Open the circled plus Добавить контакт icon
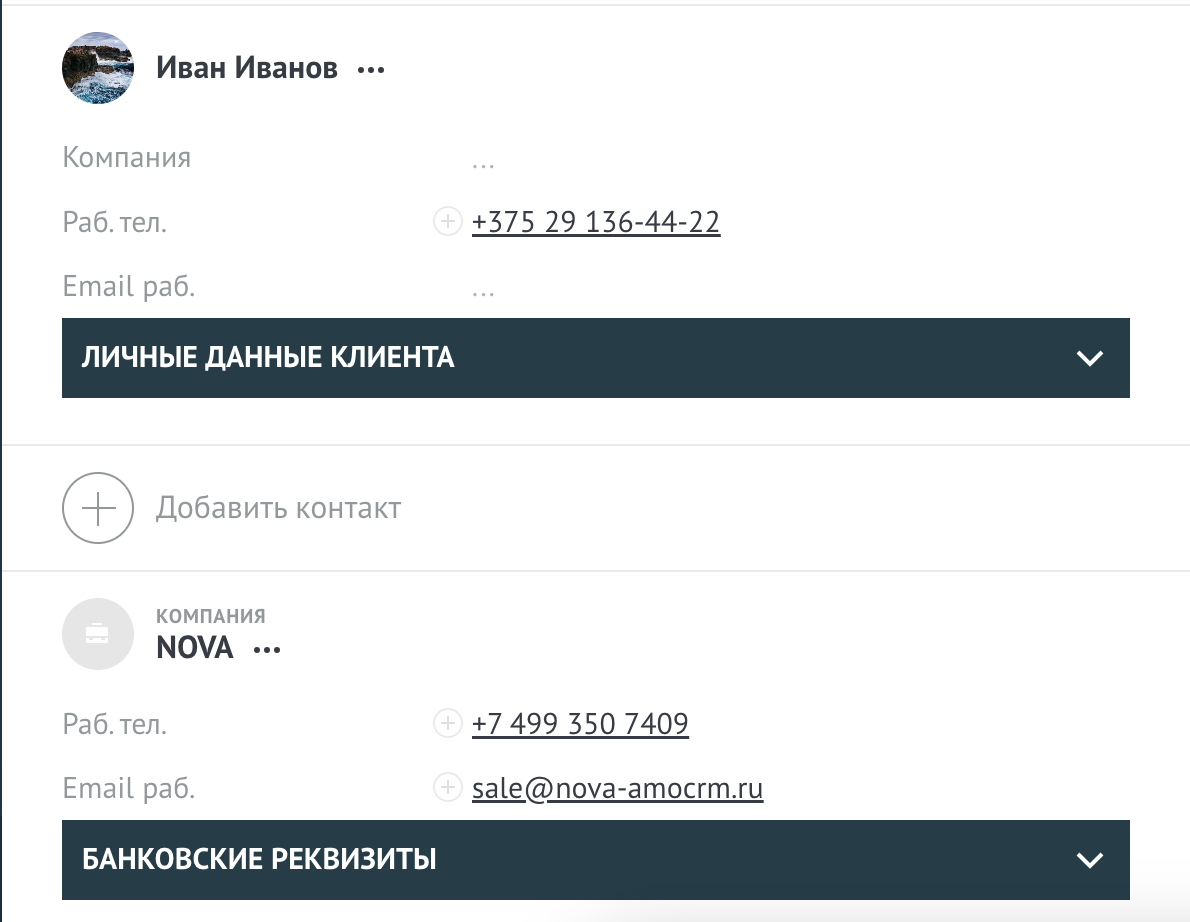The image size is (1190, 922). pos(98,508)
